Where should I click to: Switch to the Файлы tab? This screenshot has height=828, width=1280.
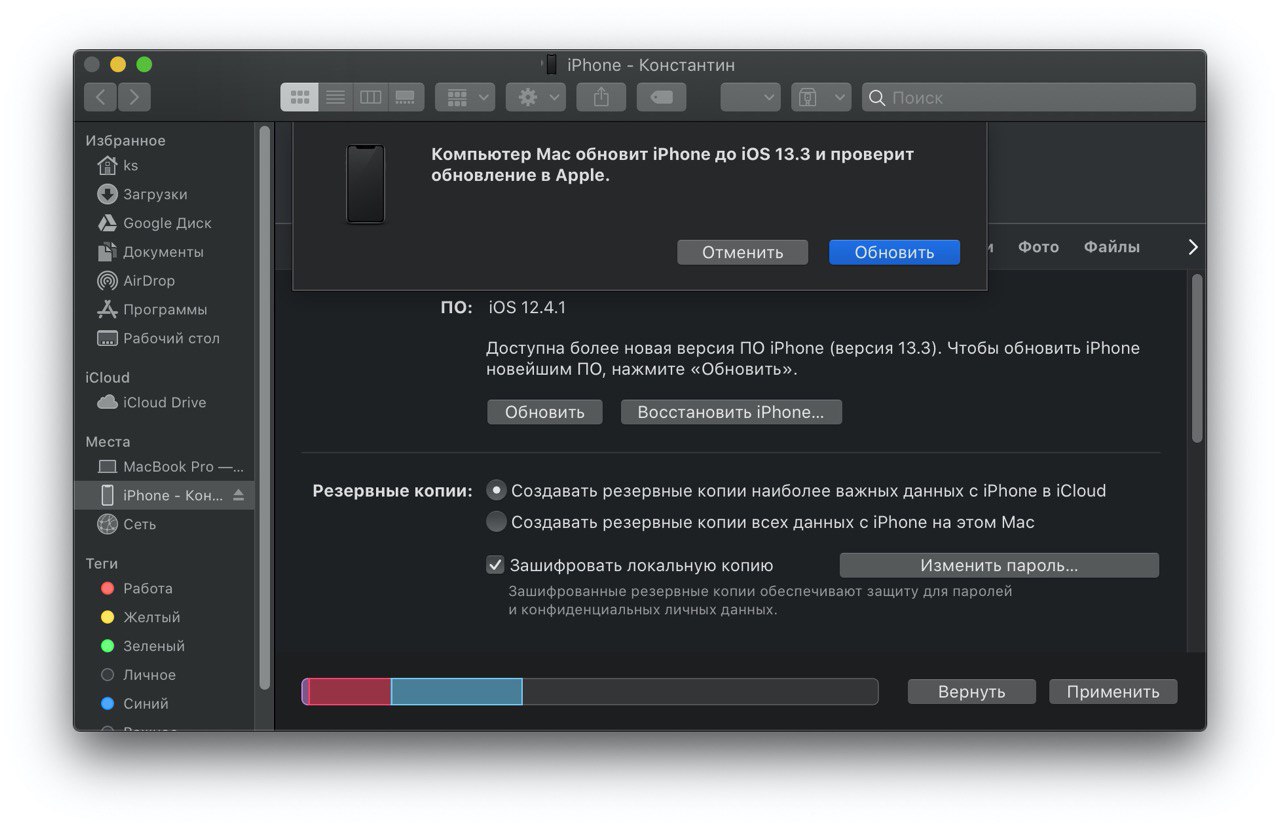(x=1111, y=247)
